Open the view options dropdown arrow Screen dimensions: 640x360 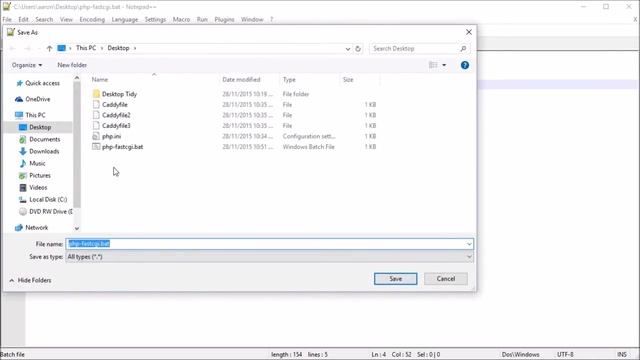click(x=444, y=65)
